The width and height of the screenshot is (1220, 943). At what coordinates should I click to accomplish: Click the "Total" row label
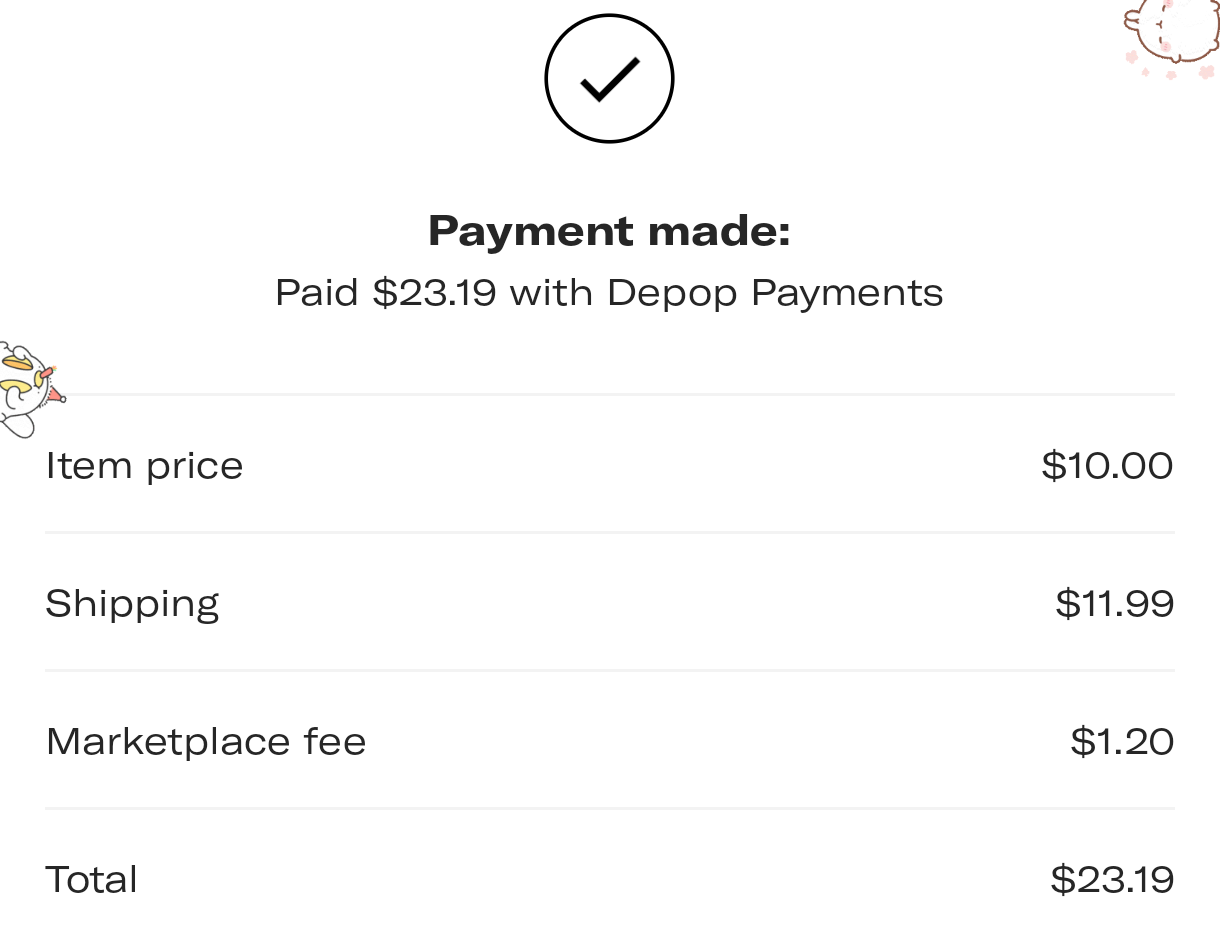(x=91, y=880)
